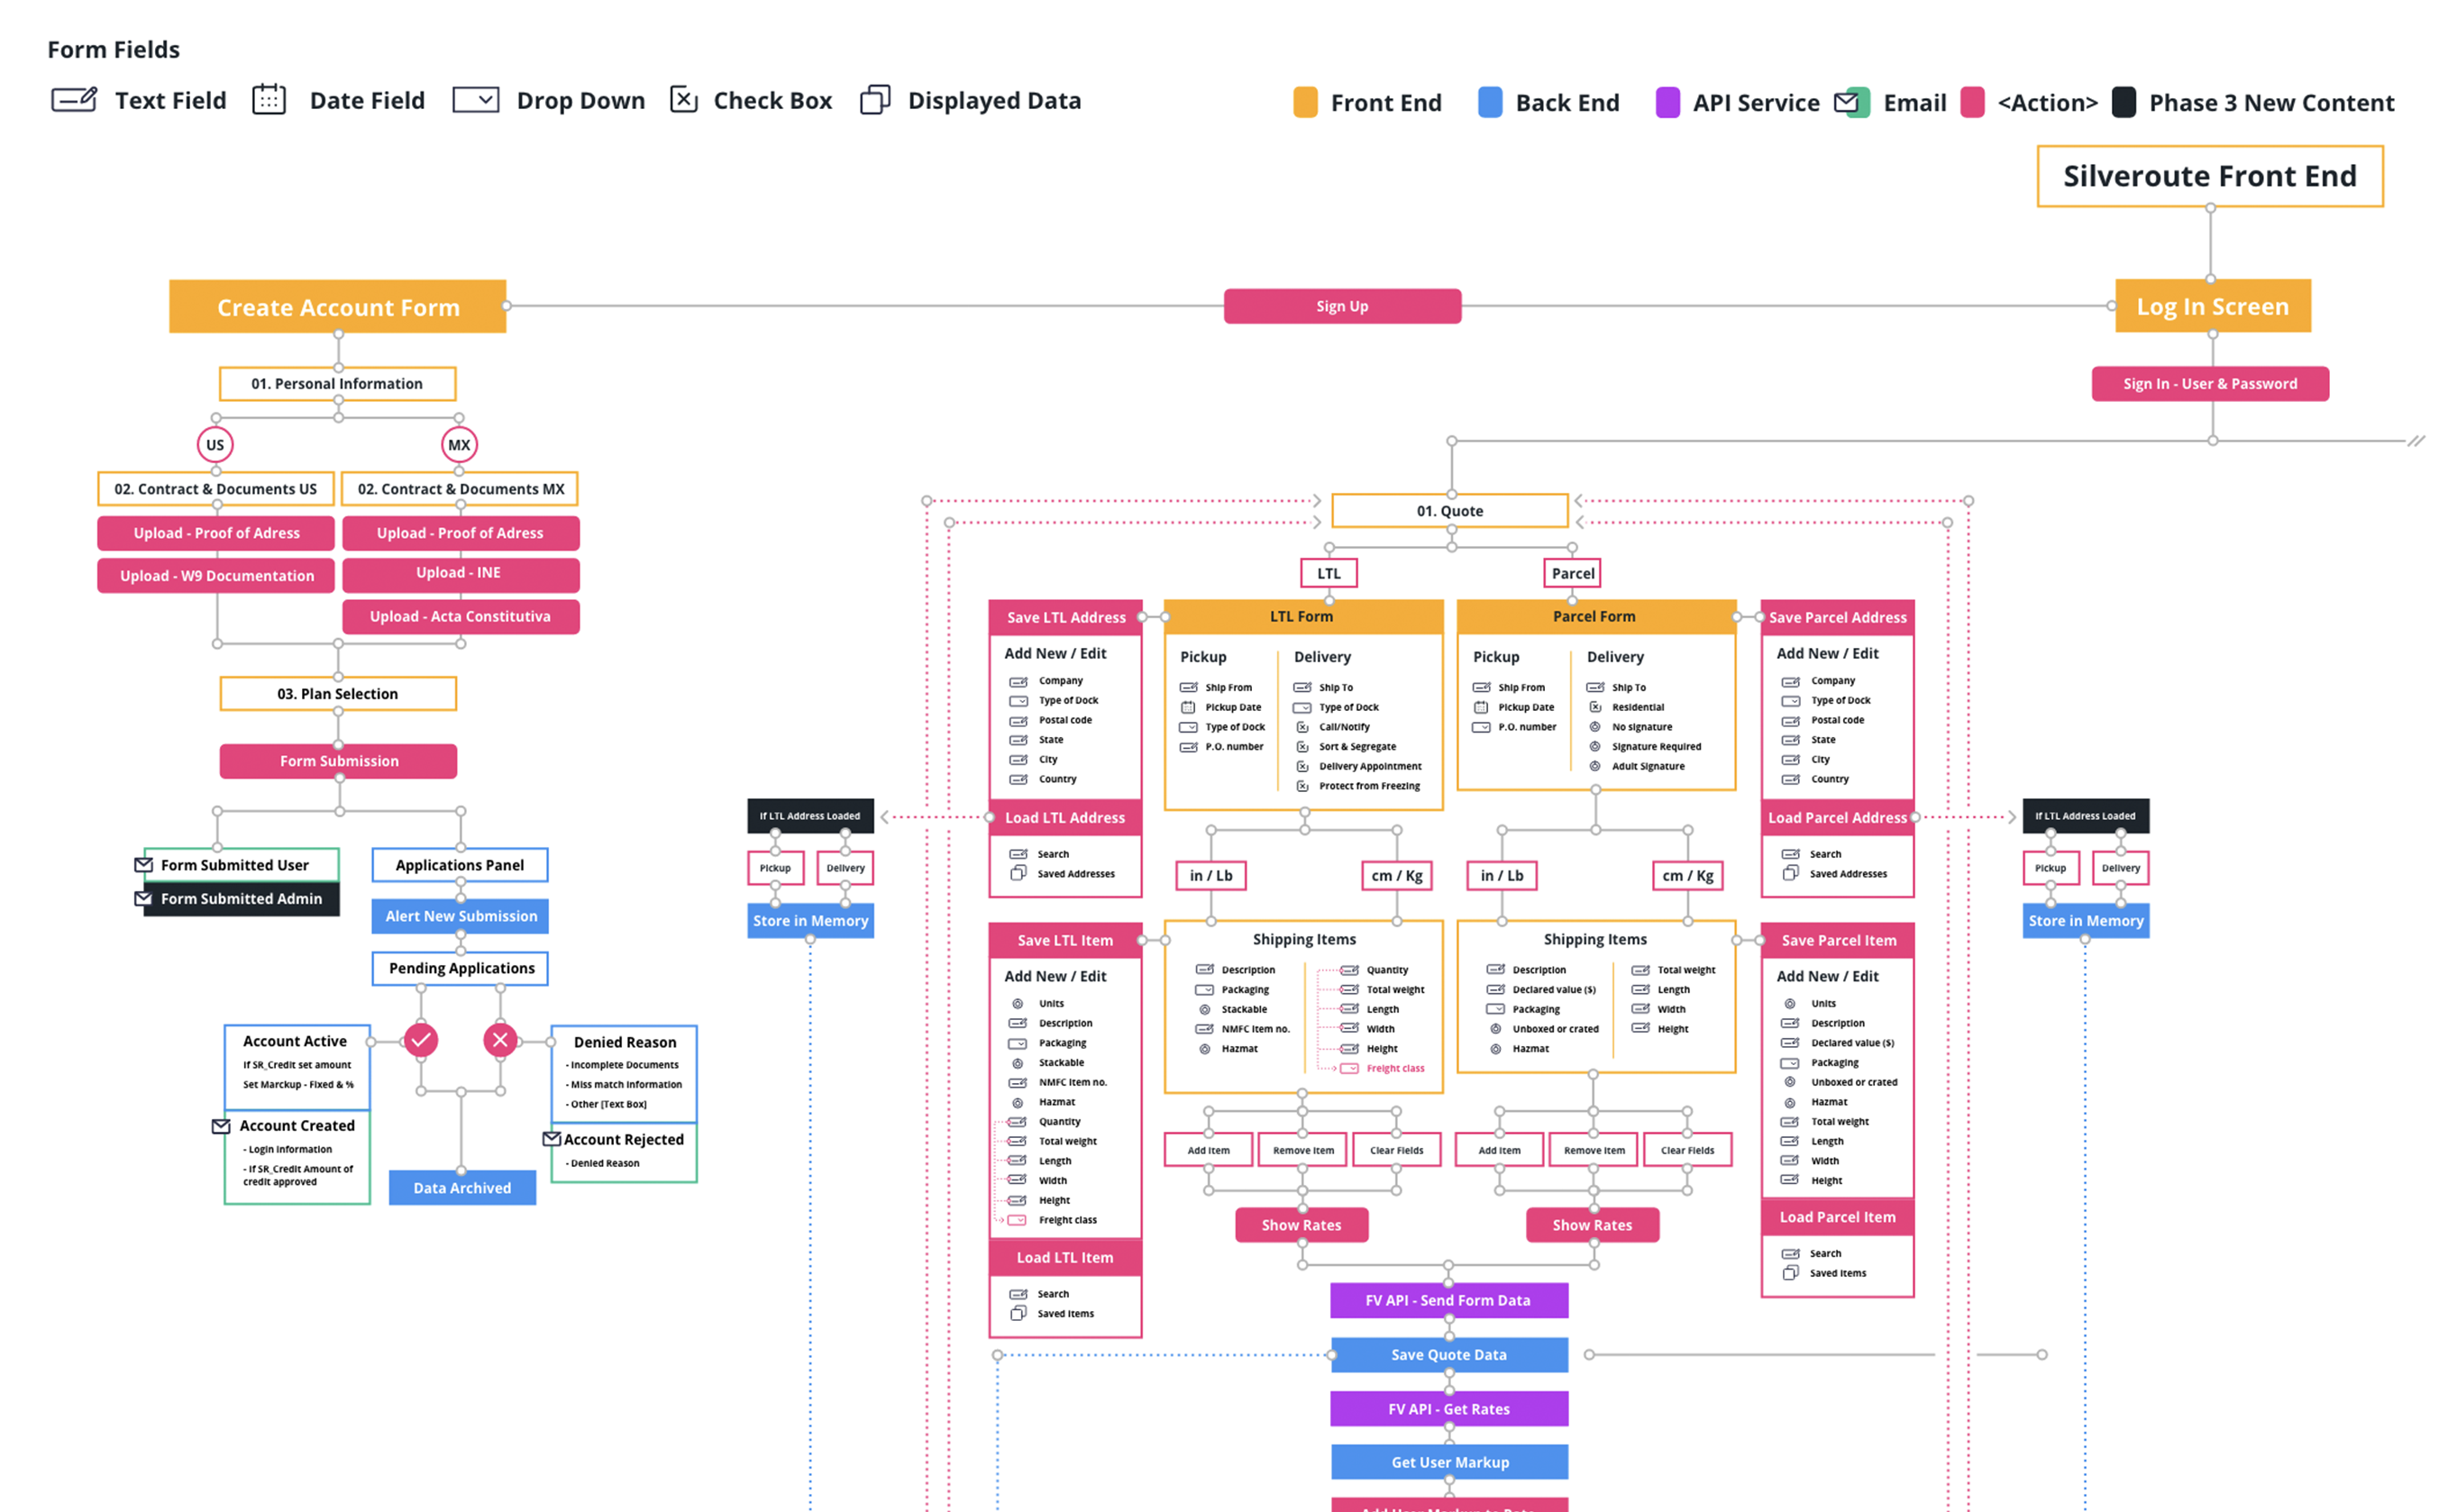Viewport: 2457px width, 1512px height.
Task: Click the pink approve checkmark circle
Action: (x=421, y=1040)
